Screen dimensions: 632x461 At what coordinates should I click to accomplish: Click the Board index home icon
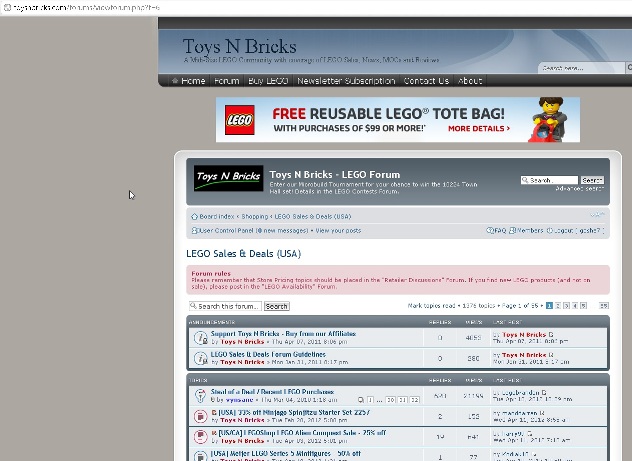(194, 216)
